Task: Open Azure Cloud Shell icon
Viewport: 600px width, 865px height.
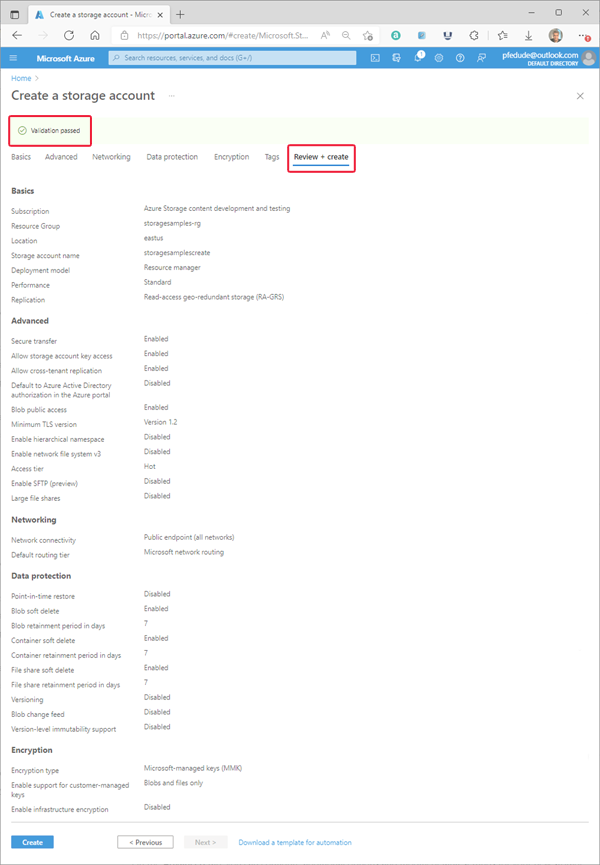Action: (x=375, y=58)
